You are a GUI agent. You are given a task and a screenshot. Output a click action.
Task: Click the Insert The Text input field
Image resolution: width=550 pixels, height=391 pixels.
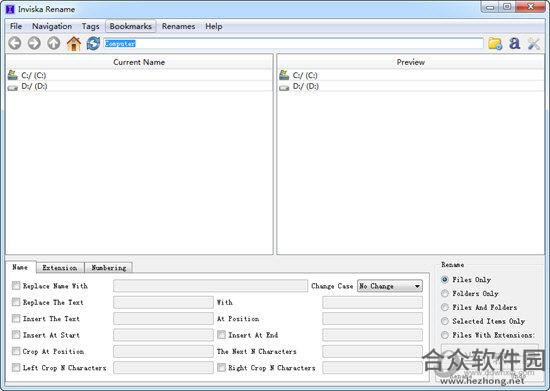pos(163,318)
